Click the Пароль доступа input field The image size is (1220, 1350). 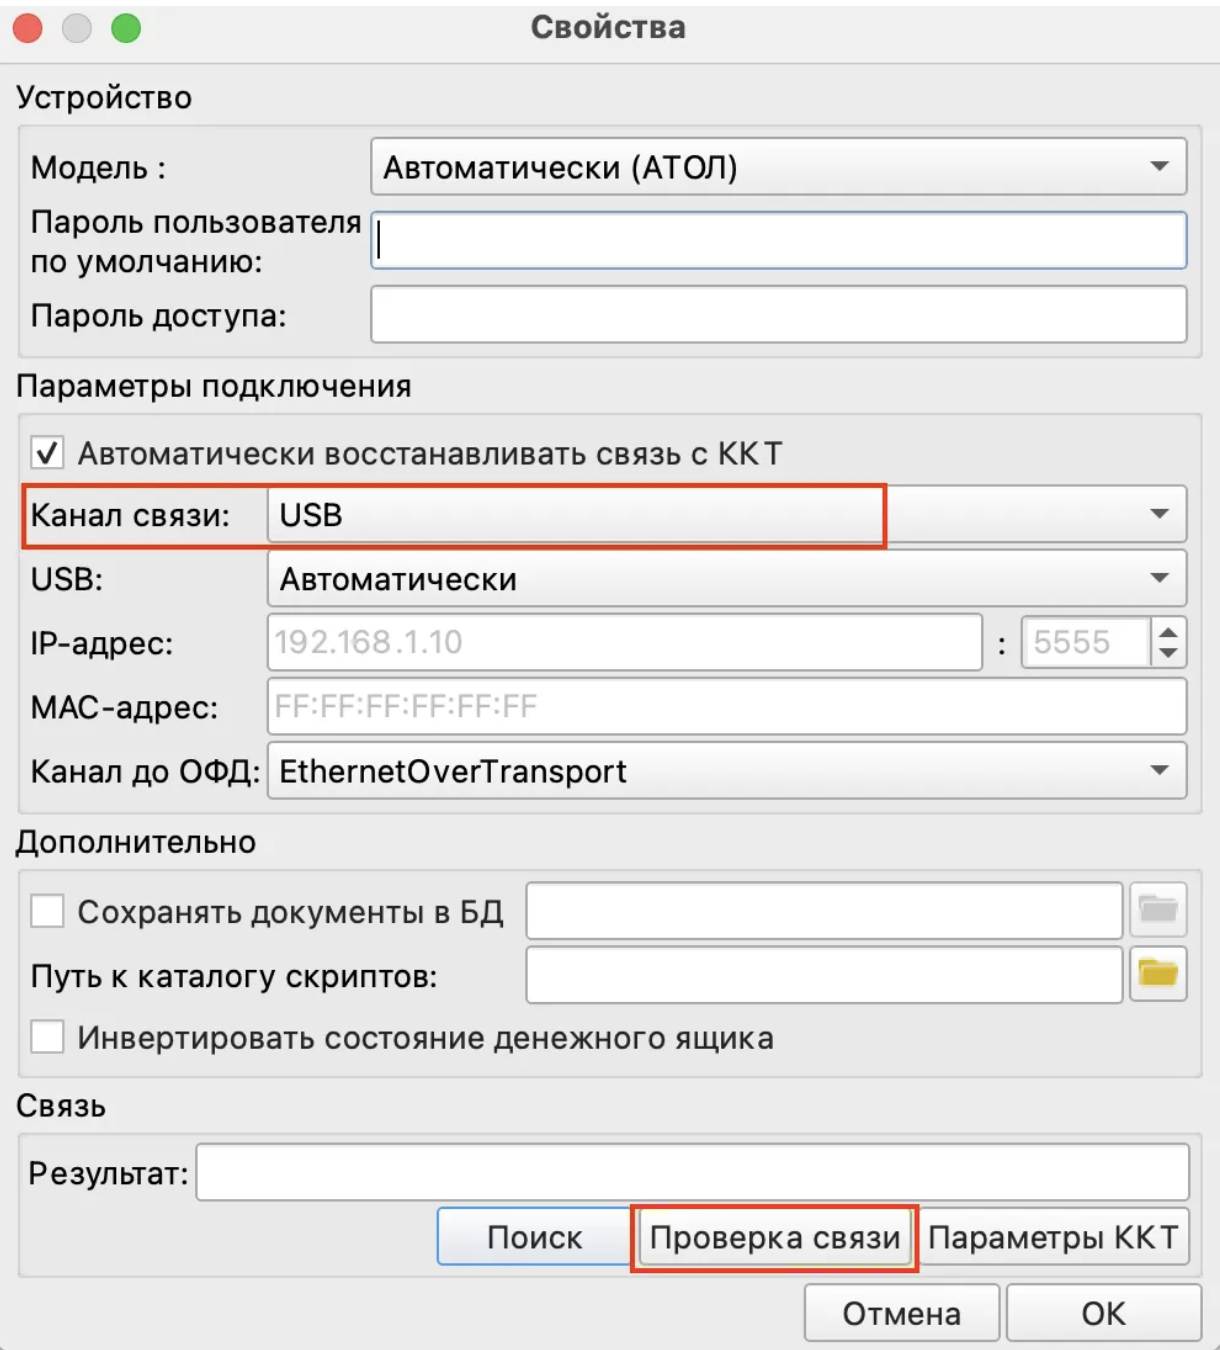click(778, 315)
